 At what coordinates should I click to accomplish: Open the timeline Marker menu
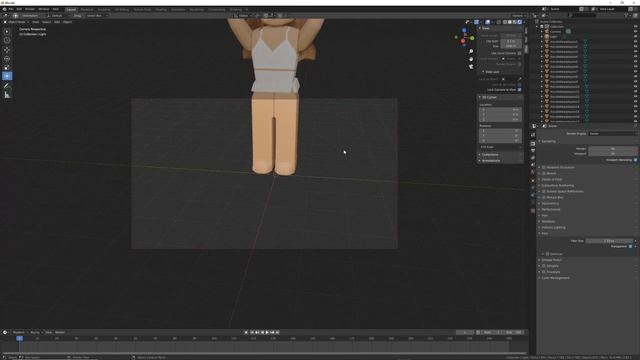click(x=60, y=332)
